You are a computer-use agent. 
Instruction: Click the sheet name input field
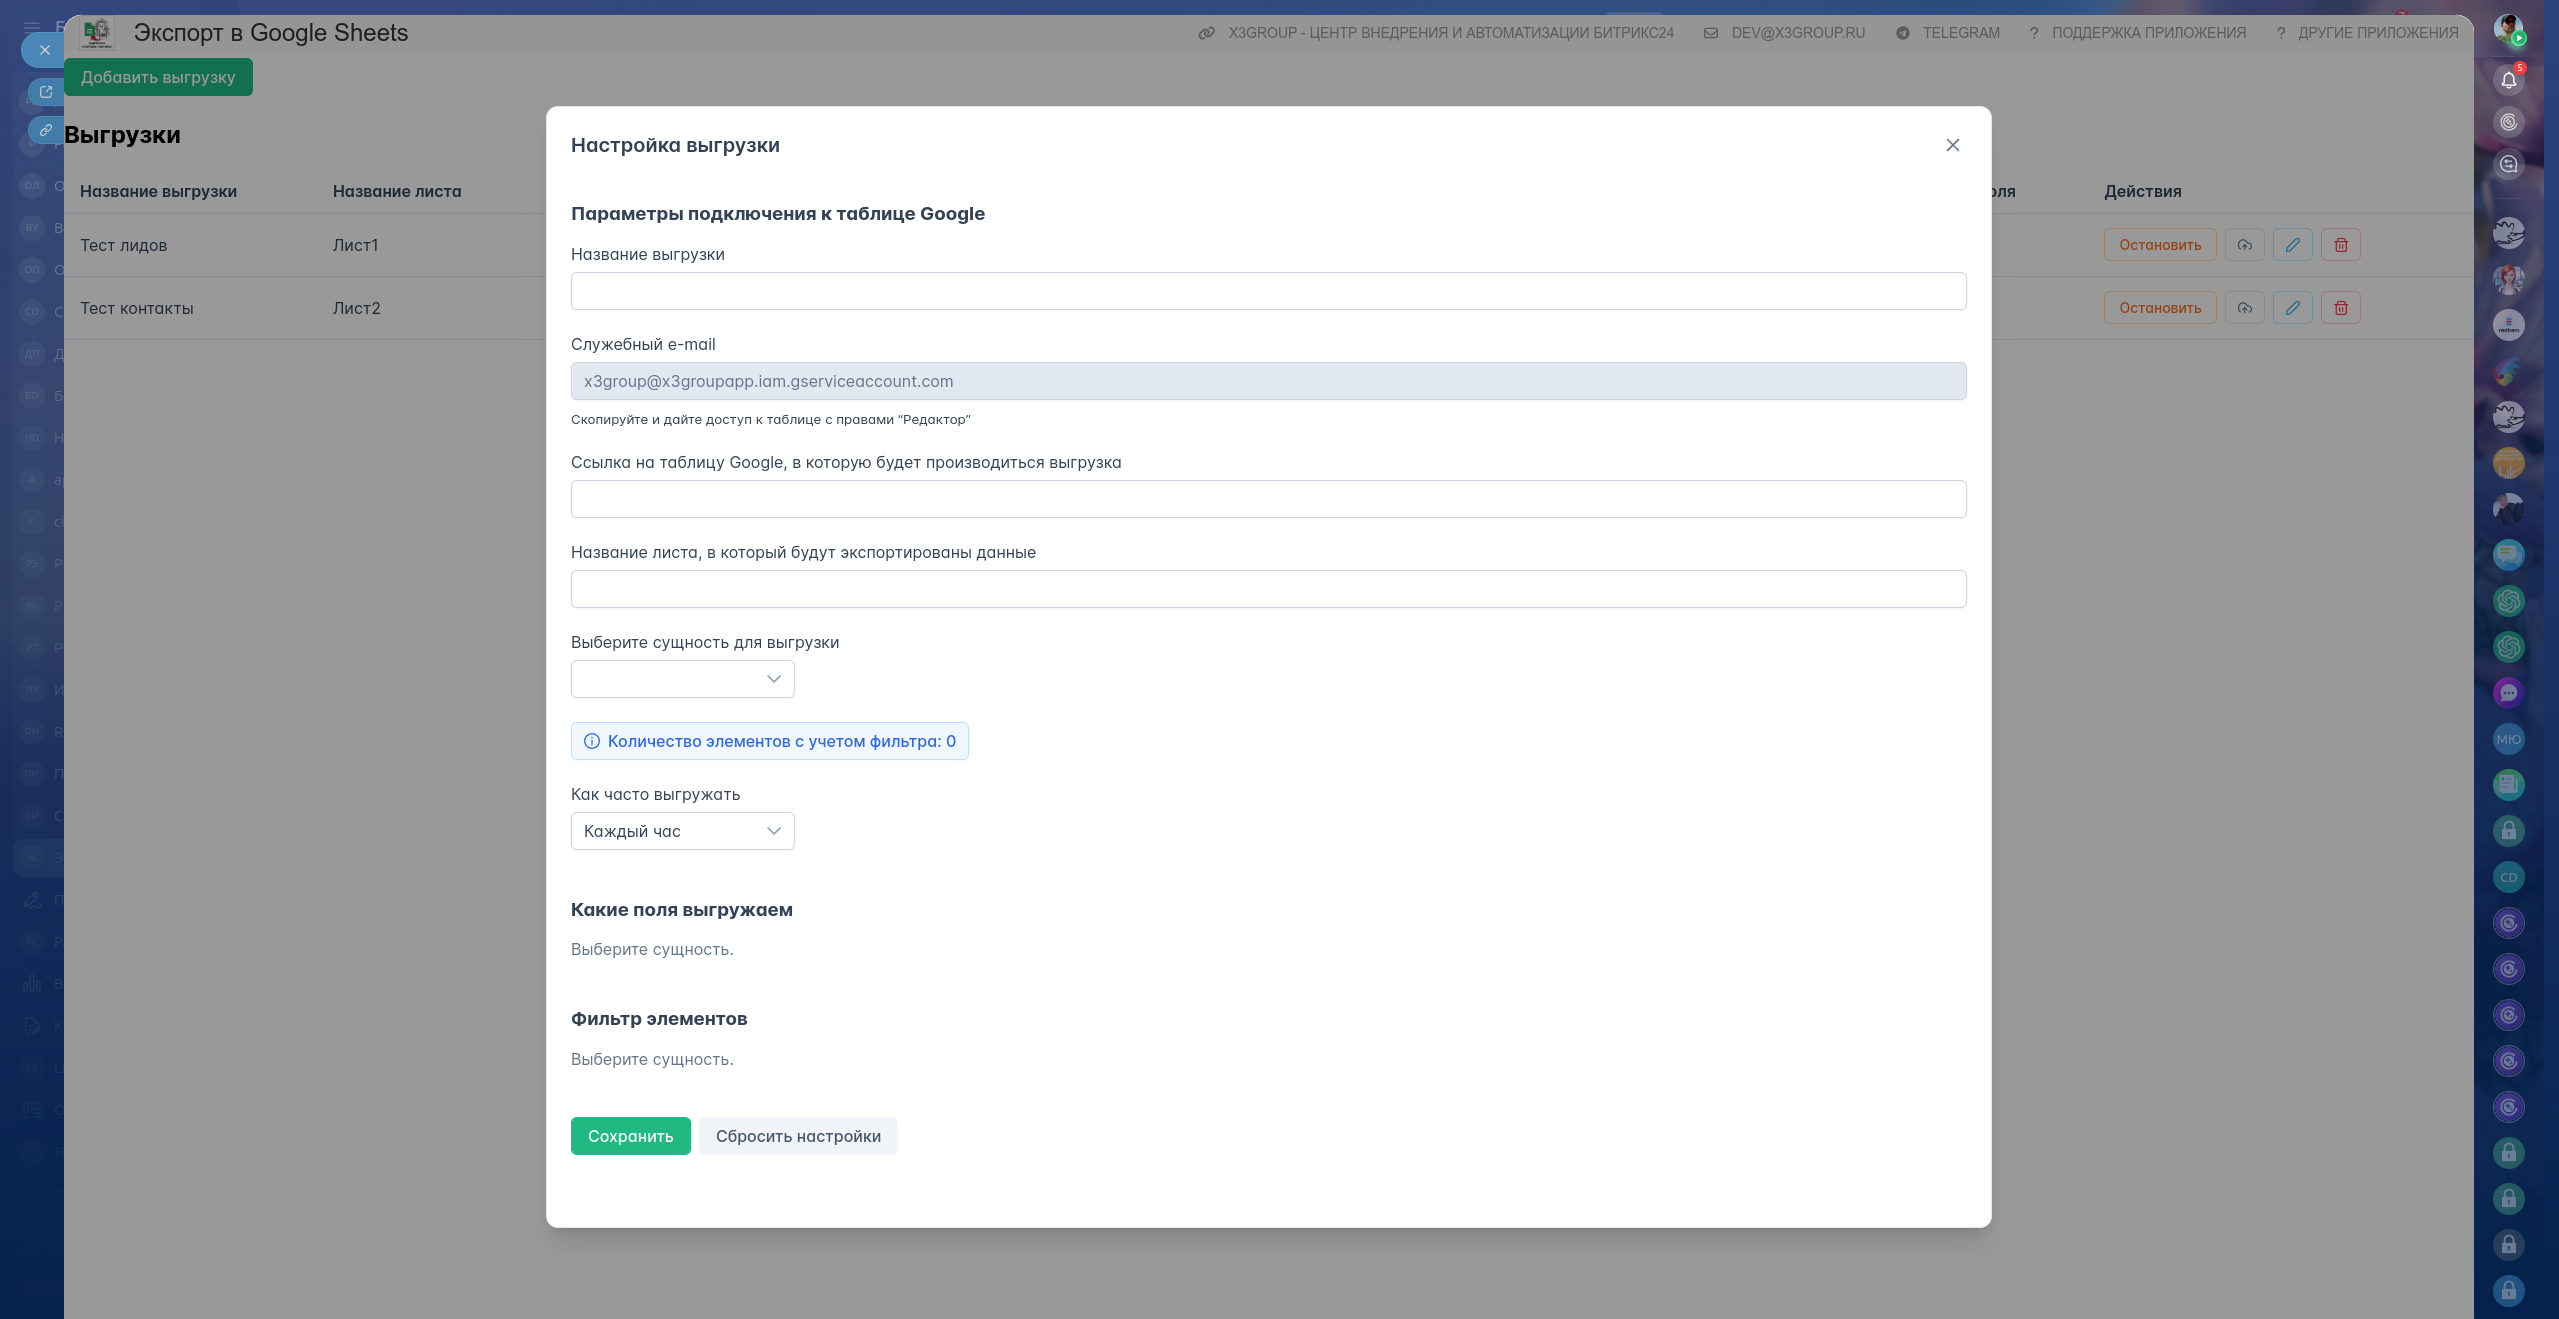(x=1268, y=589)
